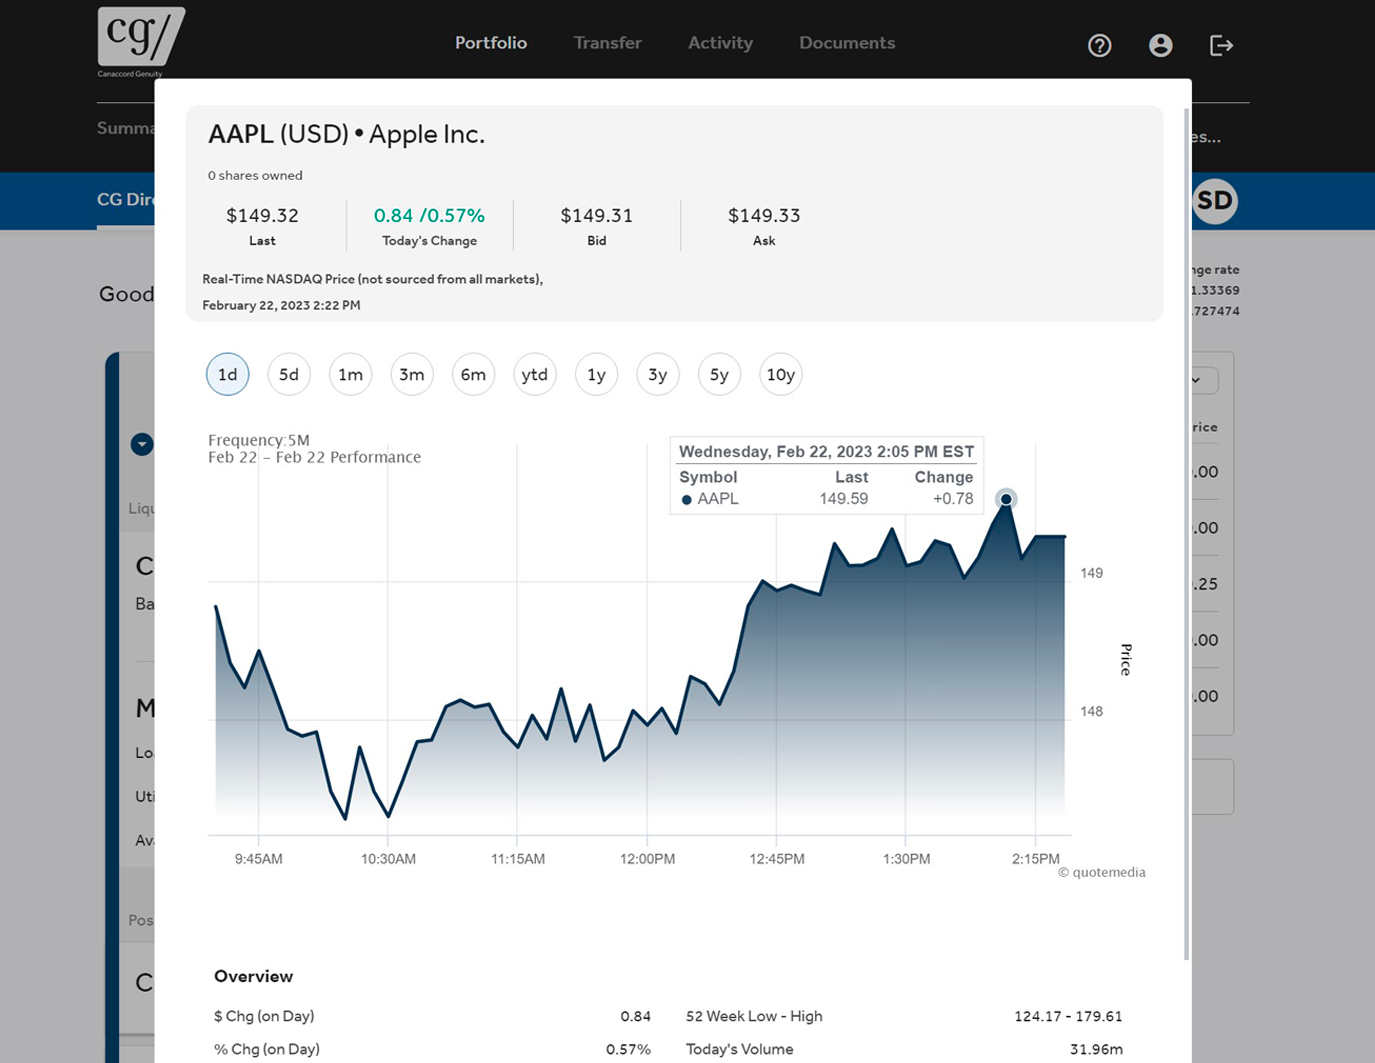Expand the blue circular dropdown arrow
Image resolution: width=1375 pixels, height=1063 pixels.
click(142, 444)
